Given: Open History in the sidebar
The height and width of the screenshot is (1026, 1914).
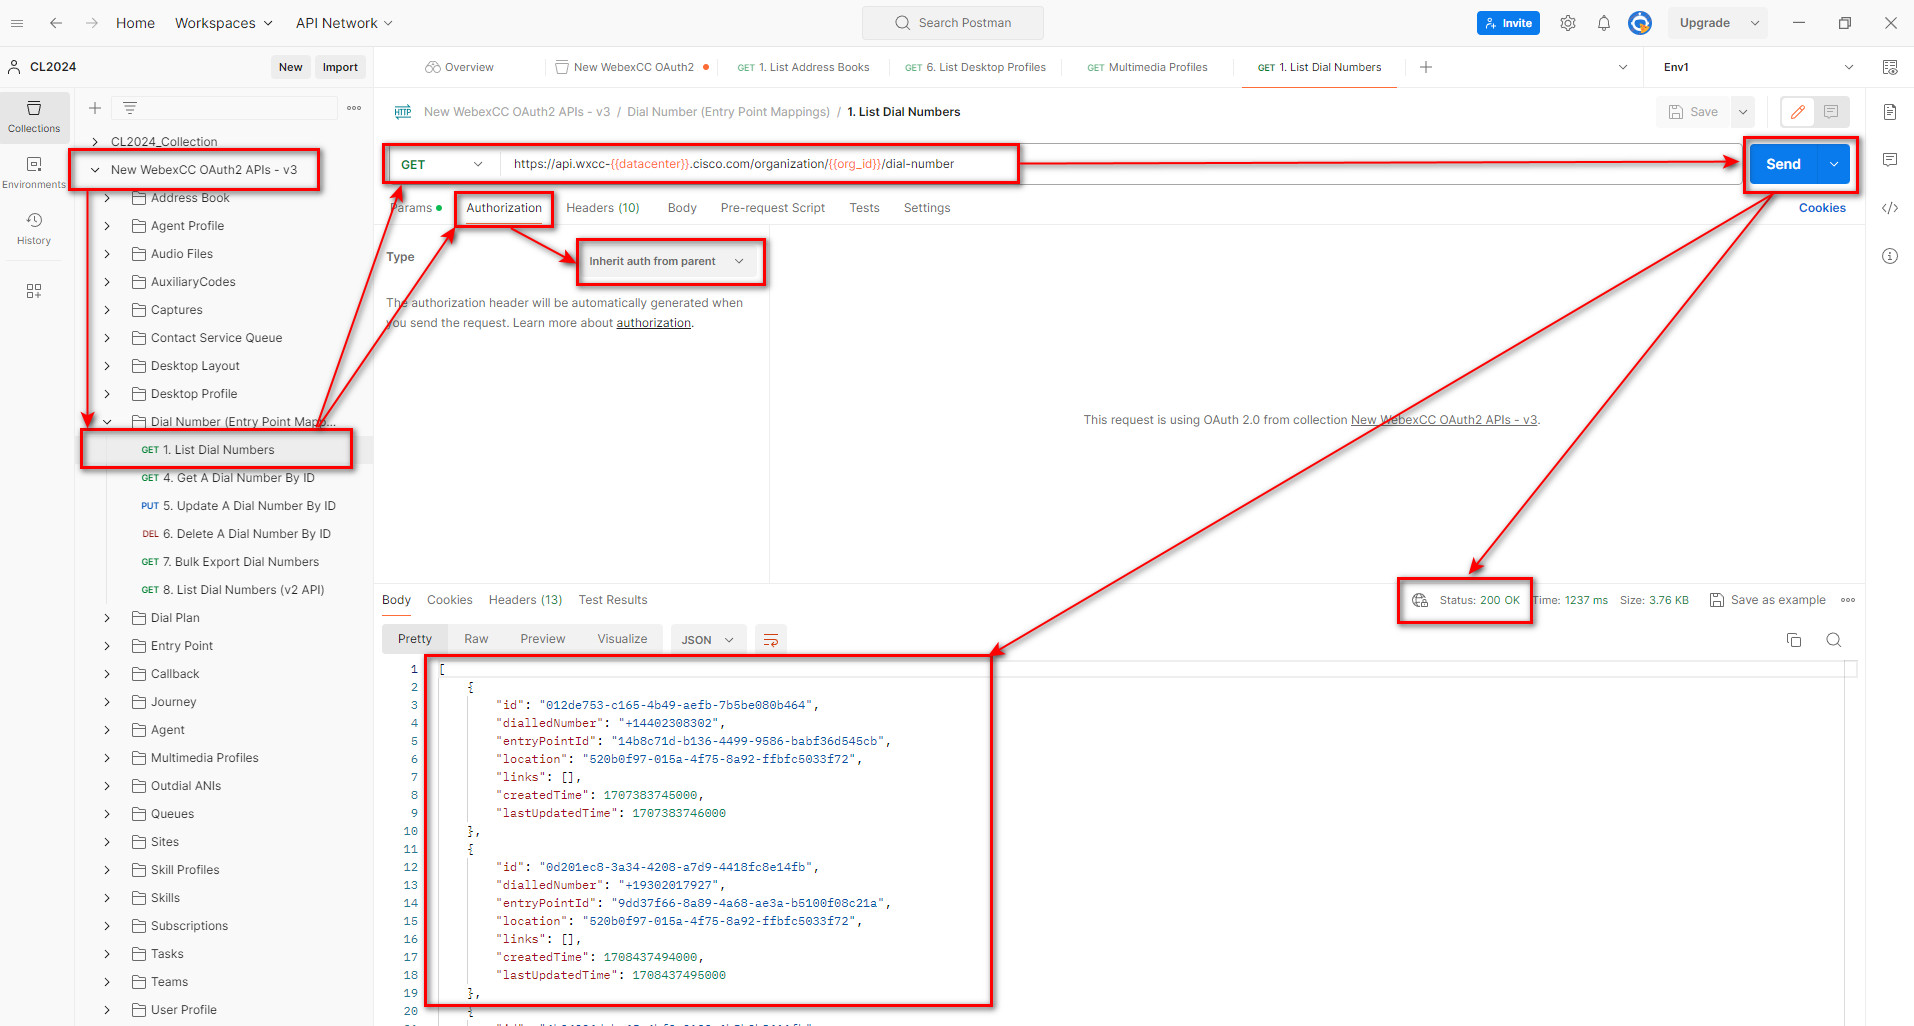Looking at the screenshot, I should click(34, 229).
